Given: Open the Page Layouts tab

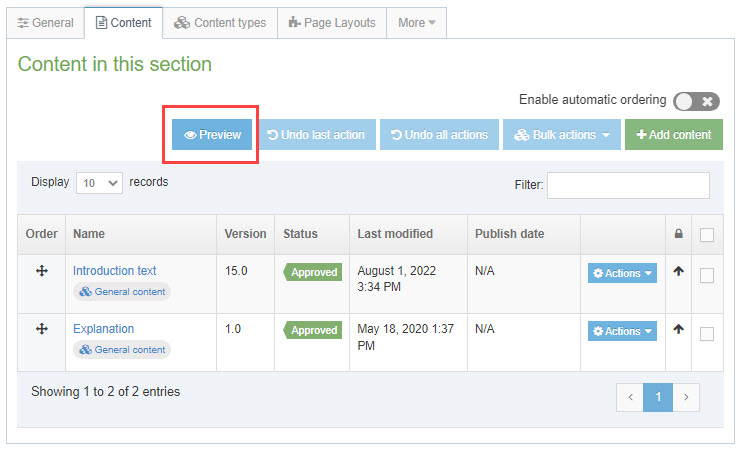Looking at the screenshot, I should click(332, 23).
